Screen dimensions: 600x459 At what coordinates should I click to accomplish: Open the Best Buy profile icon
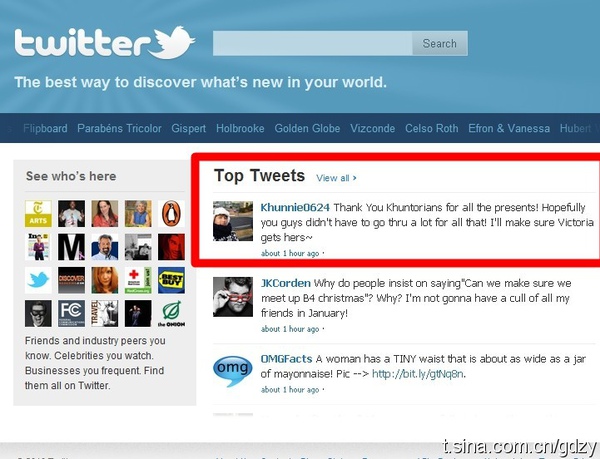pos(171,280)
